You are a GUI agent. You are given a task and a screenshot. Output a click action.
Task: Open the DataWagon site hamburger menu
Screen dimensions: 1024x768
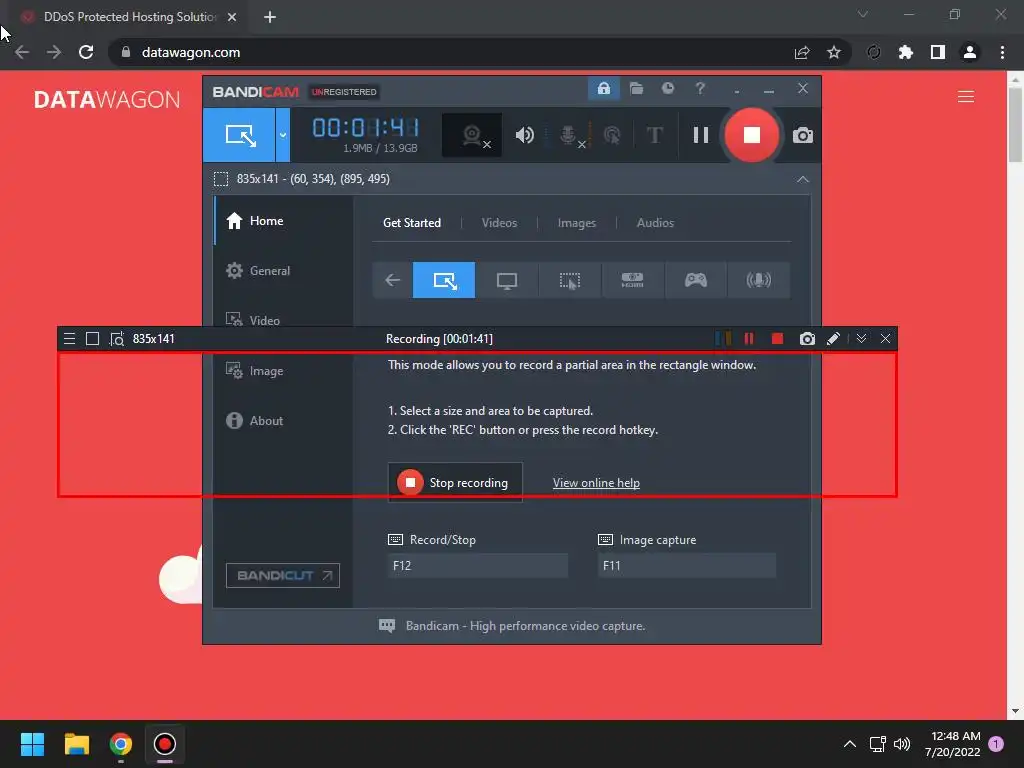click(966, 97)
